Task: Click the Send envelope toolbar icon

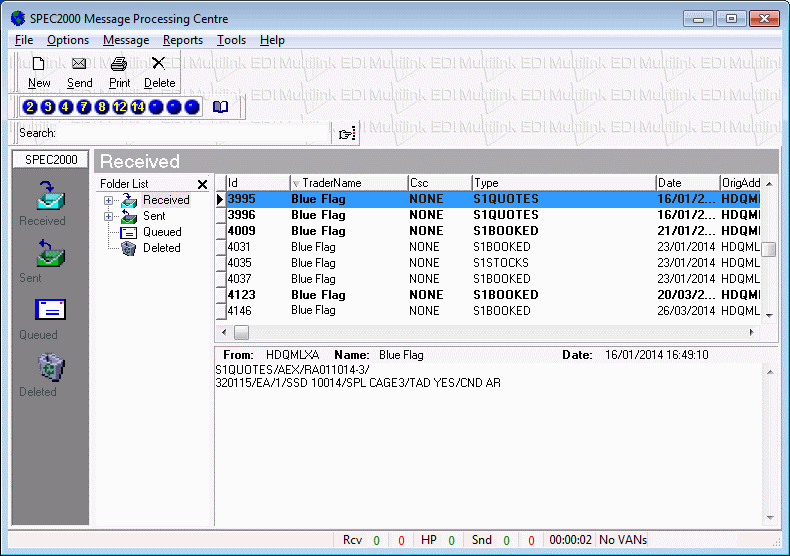Action: coord(79,65)
